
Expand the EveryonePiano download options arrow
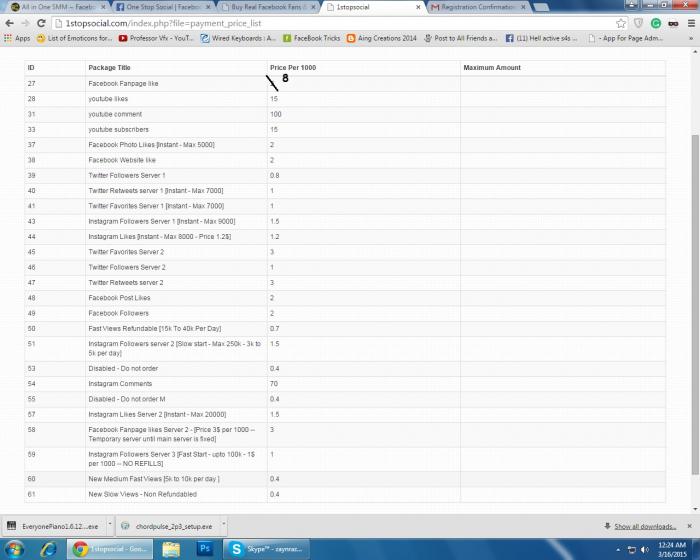point(109,523)
